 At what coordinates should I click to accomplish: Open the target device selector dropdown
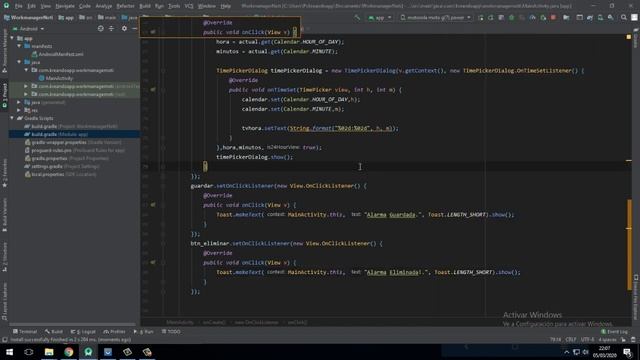436,18
